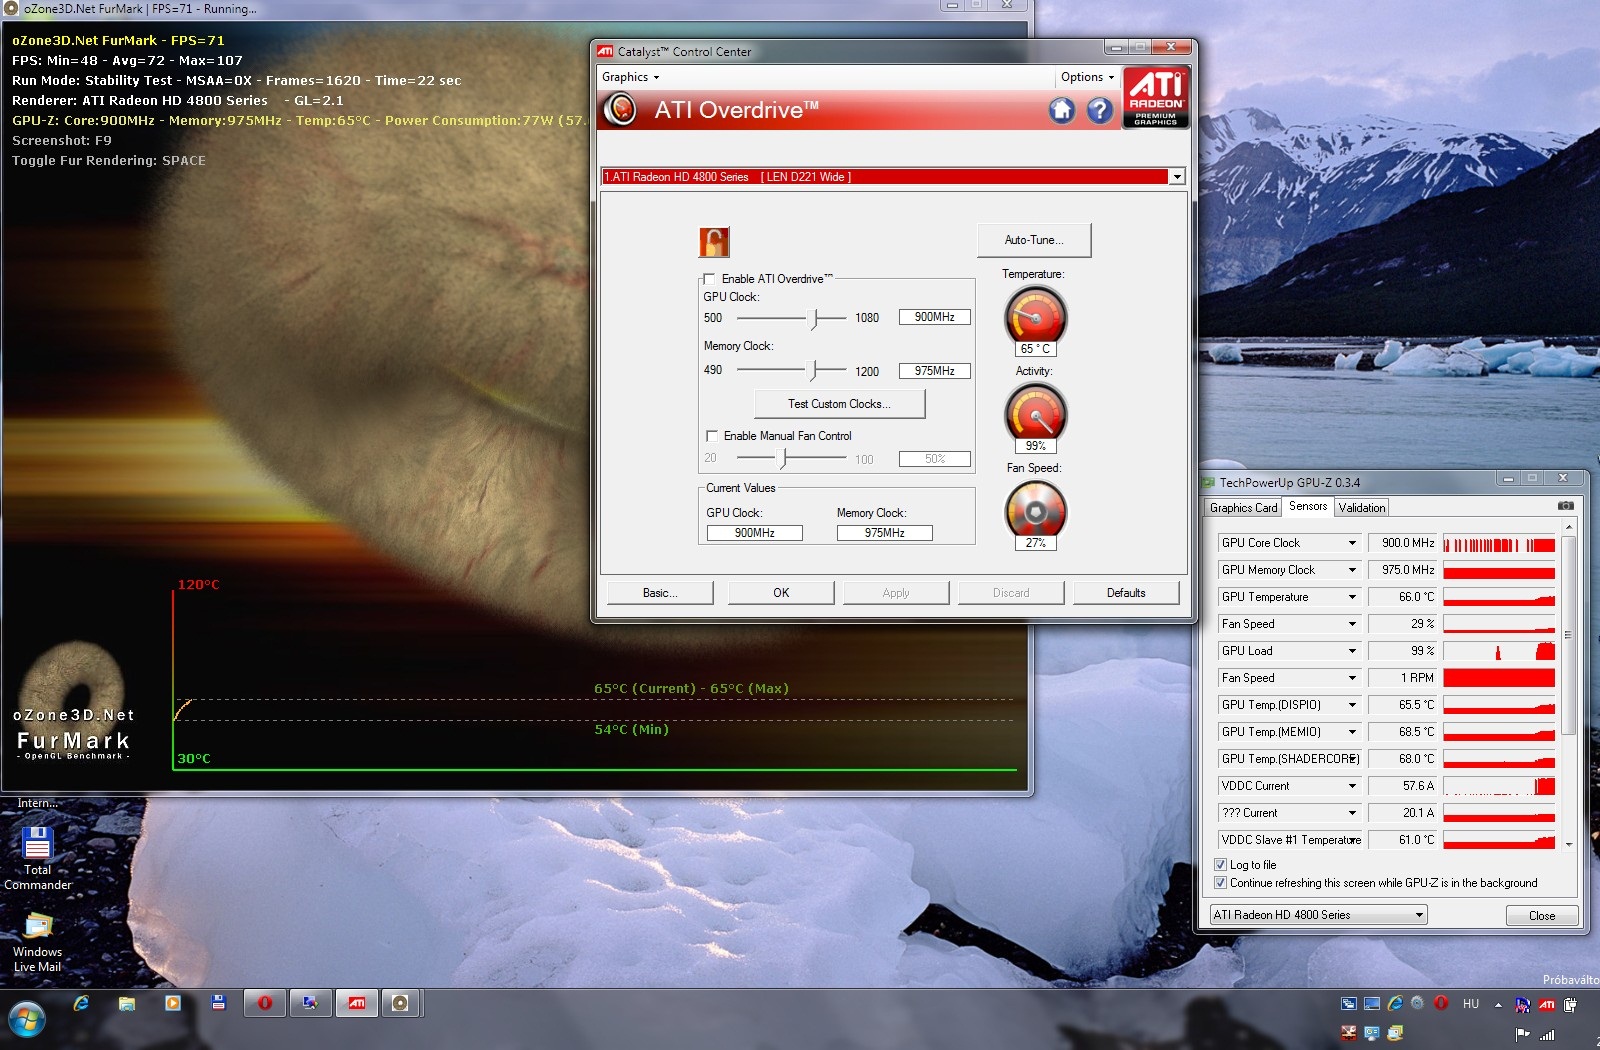Click fan speed slider handle
Screen dimensions: 1600x1050
783,458
